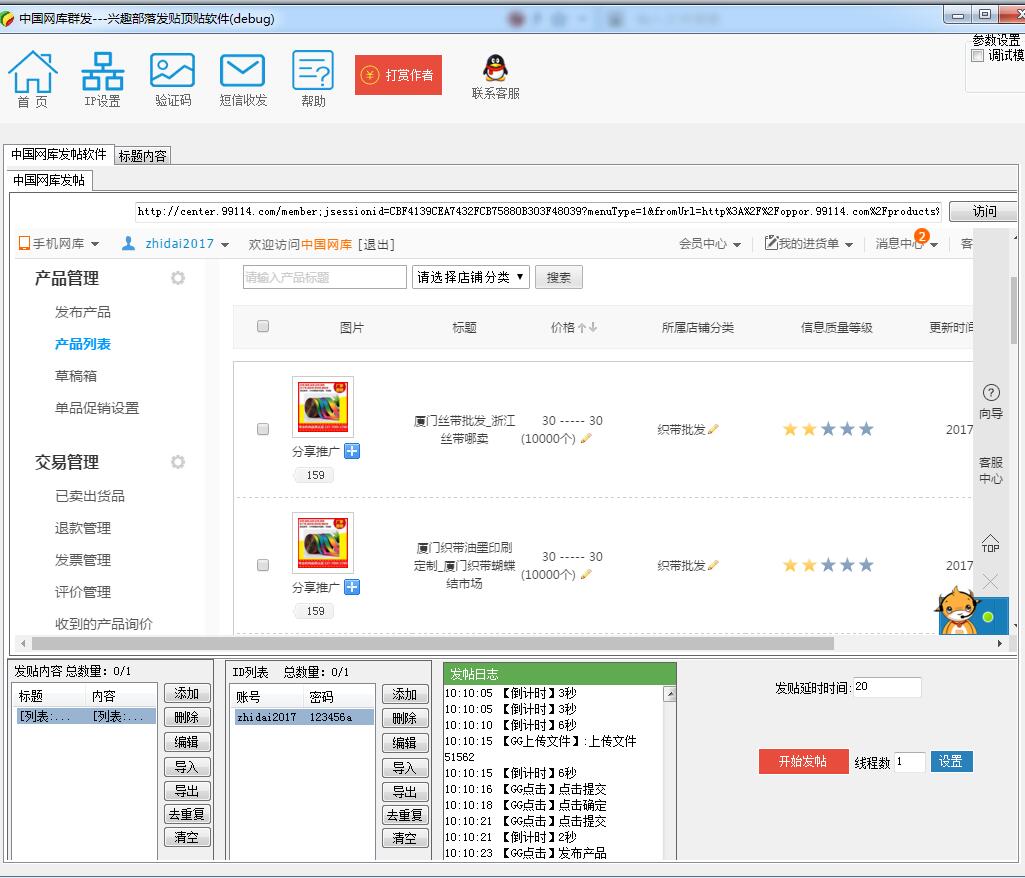Edit 织带批发 category pencil in first row
Viewport: 1025px width, 878px height.
[713, 430]
